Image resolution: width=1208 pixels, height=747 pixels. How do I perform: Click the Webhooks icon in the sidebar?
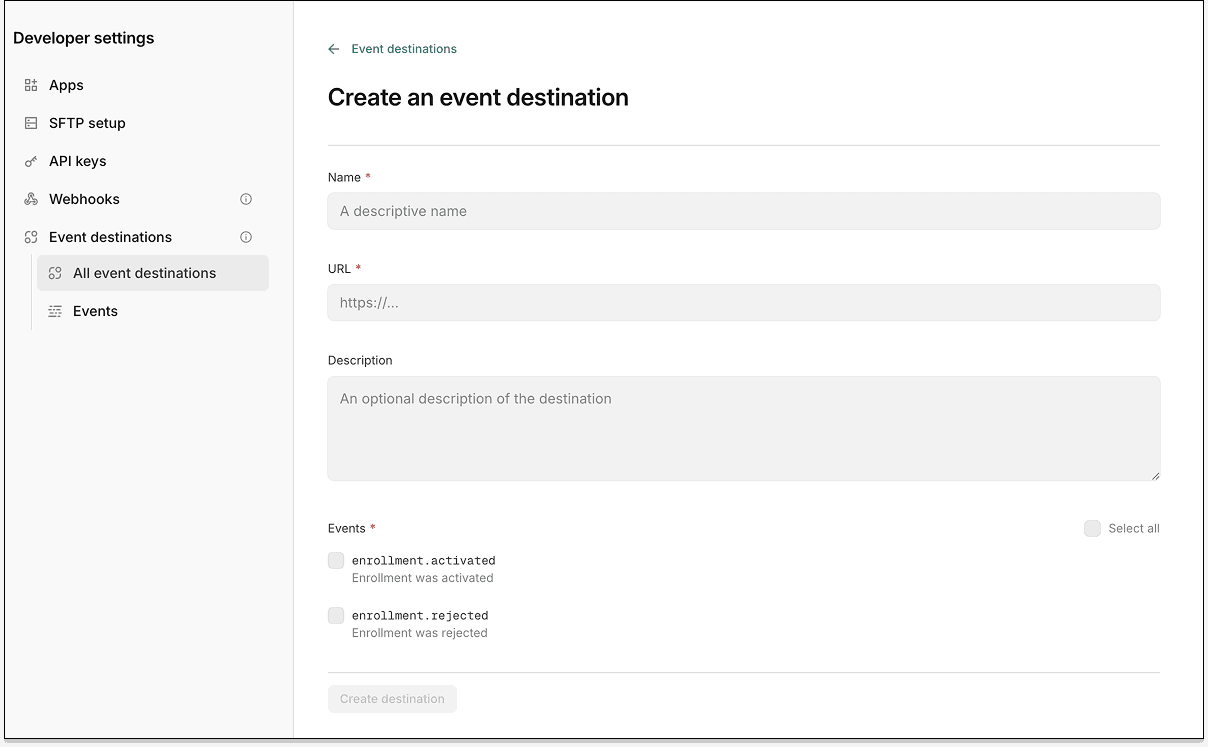pos(30,199)
